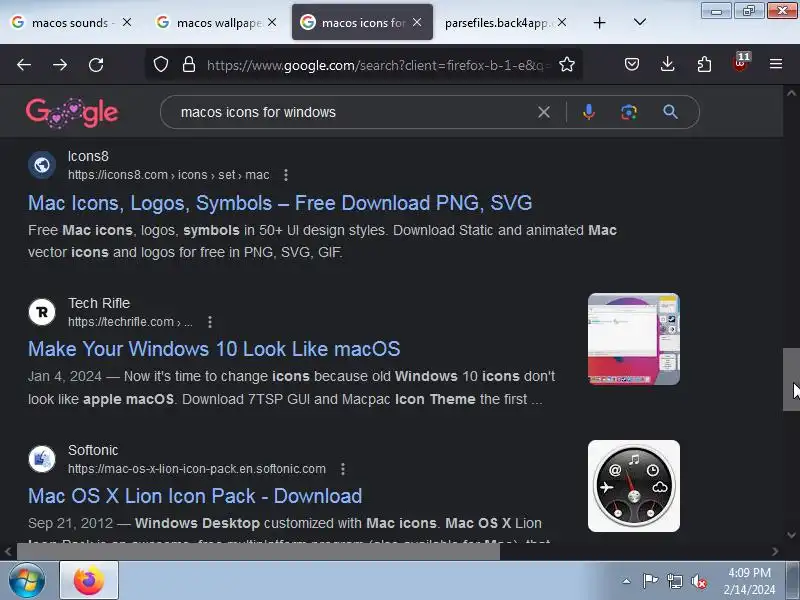The height and width of the screenshot is (600, 800).
Task: Open more options for Tech Rifle result
Action: tap(210, 322)
